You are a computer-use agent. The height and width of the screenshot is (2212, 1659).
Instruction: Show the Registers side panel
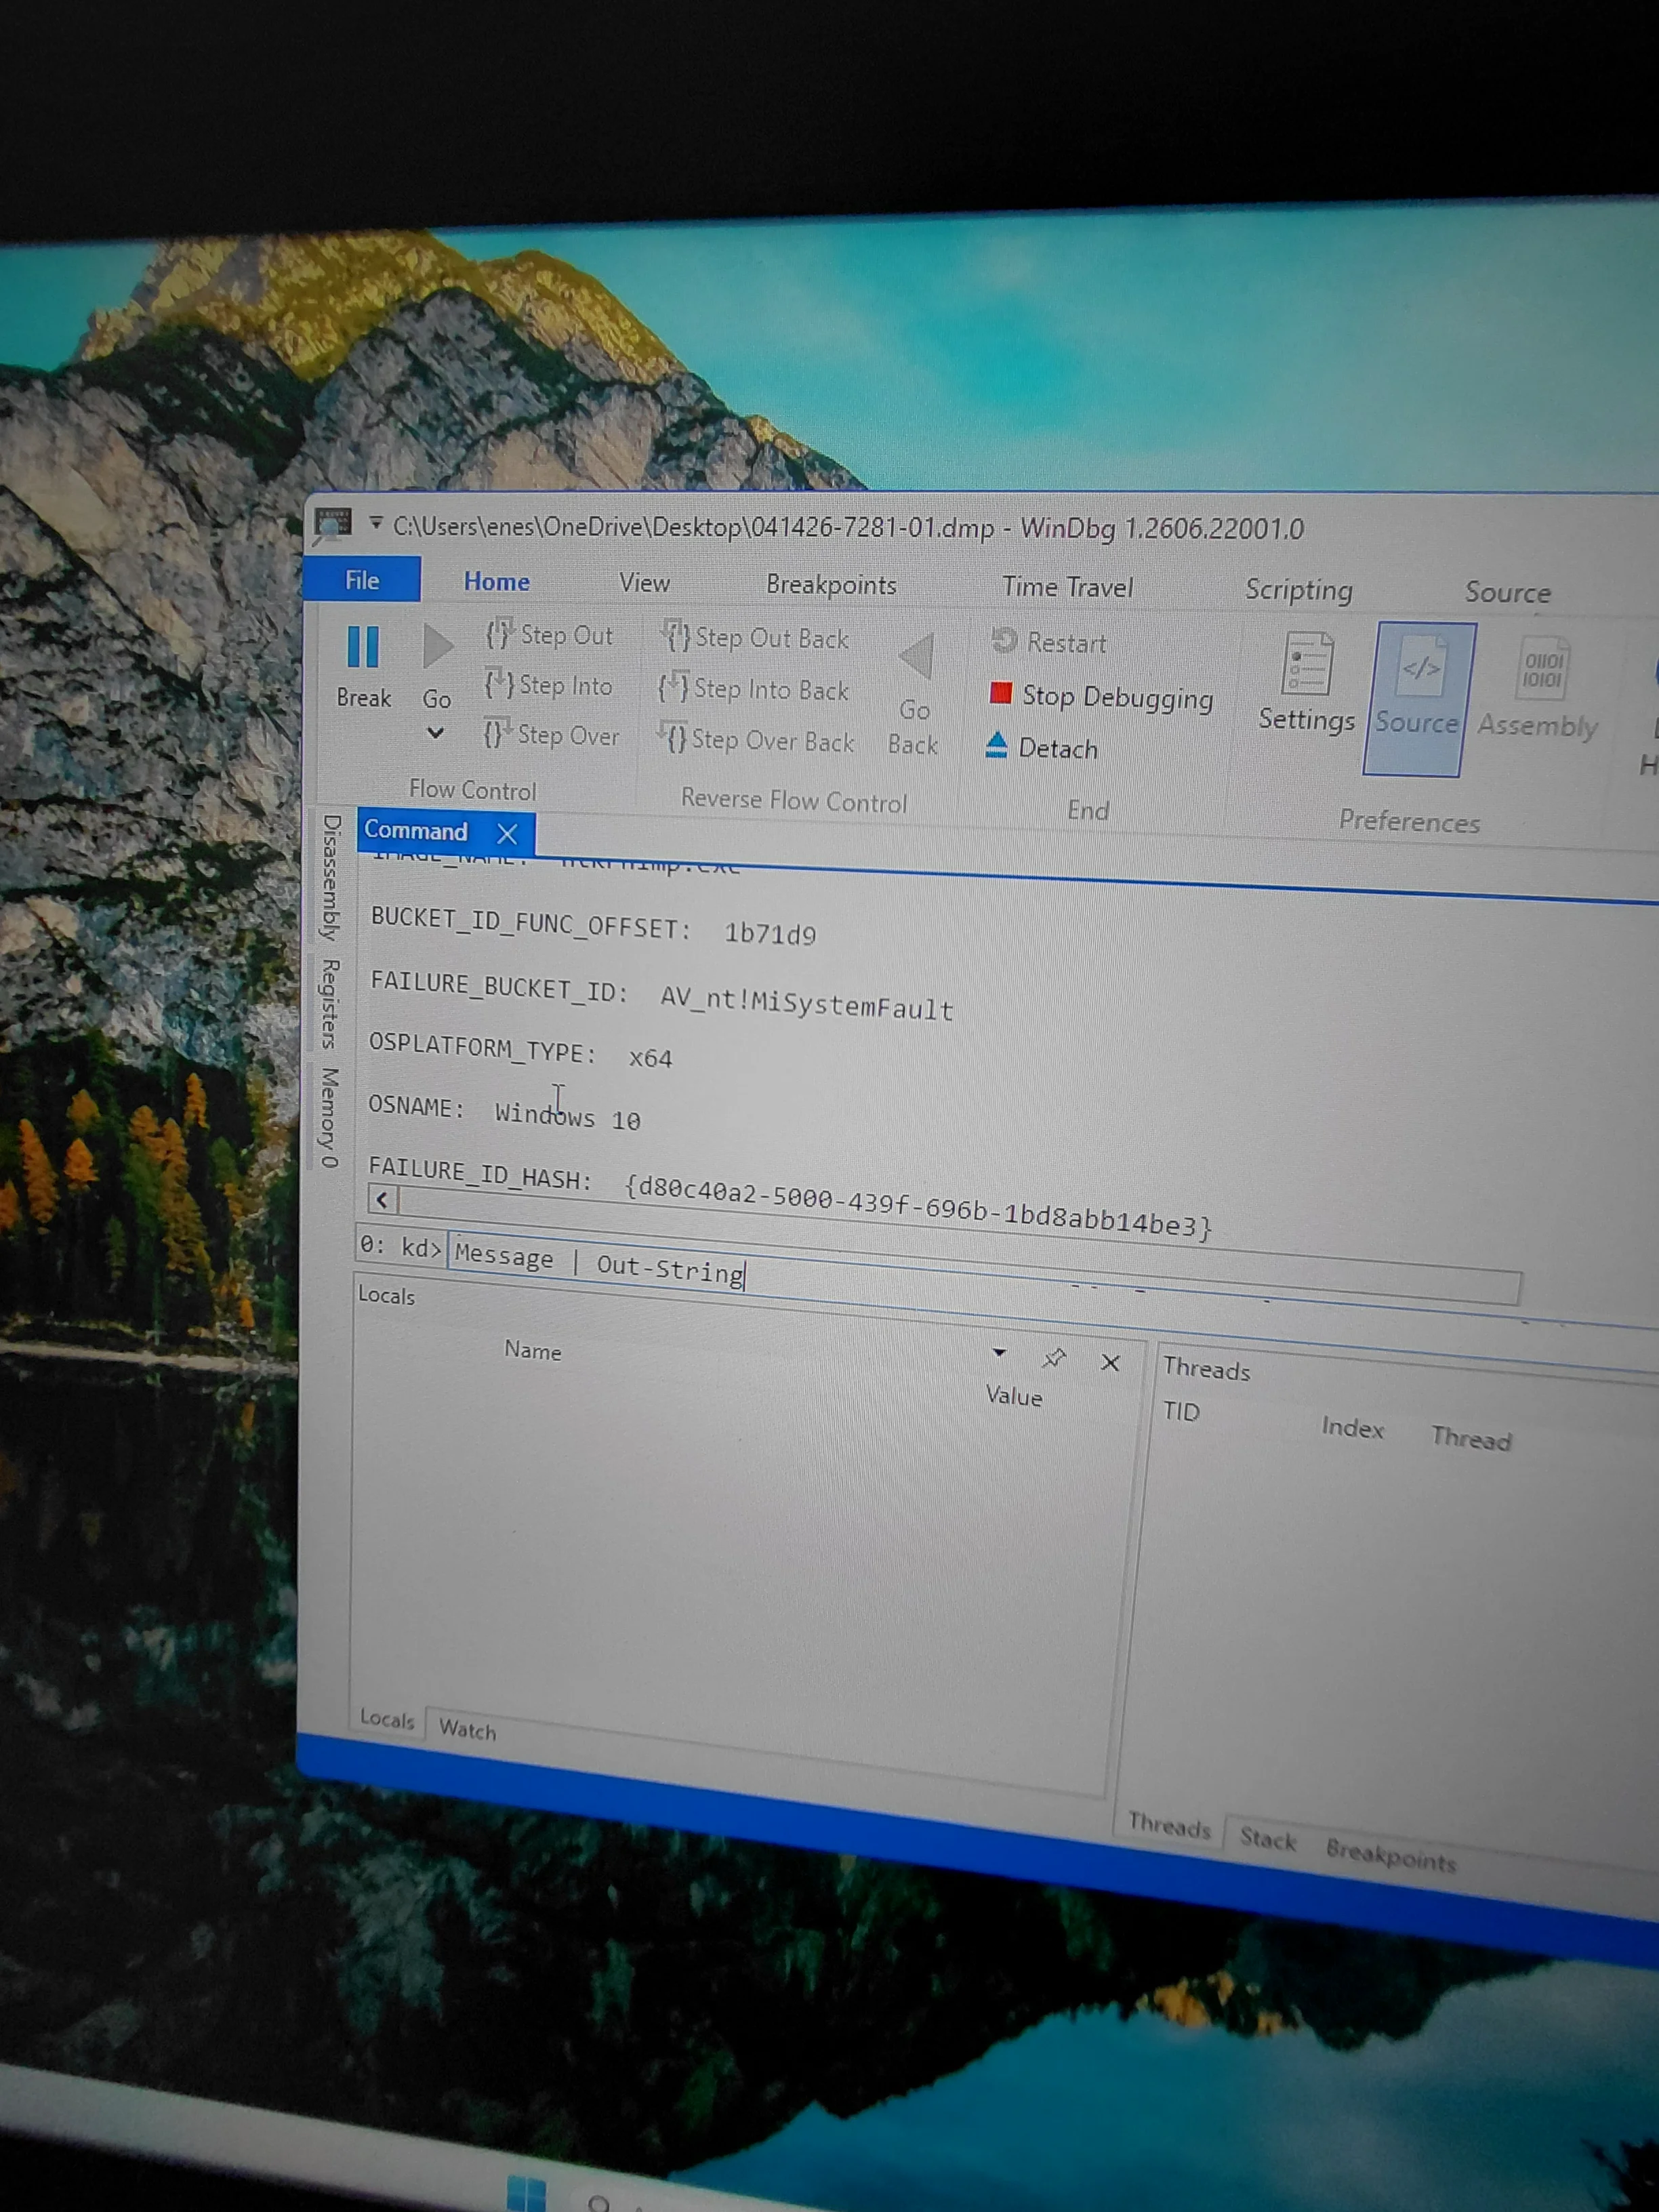(330, 1004)
